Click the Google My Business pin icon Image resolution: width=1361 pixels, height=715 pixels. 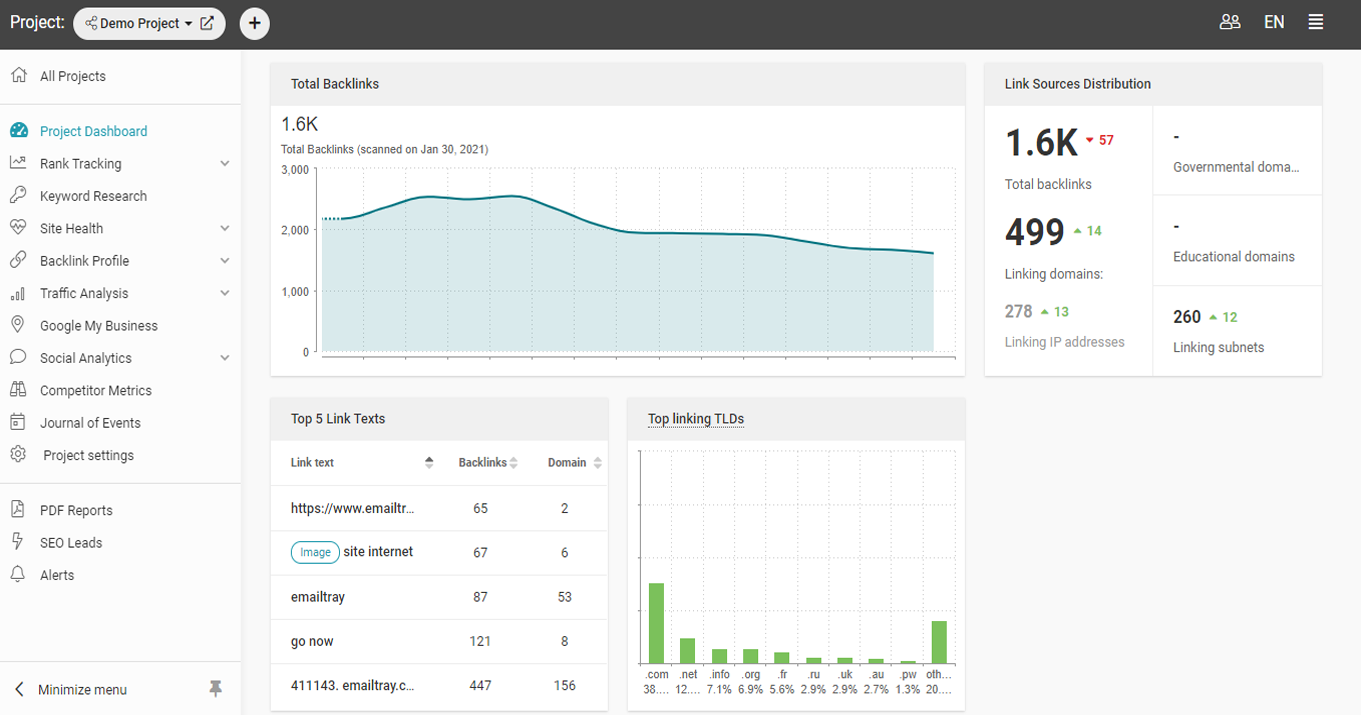[x=18, y=325]
